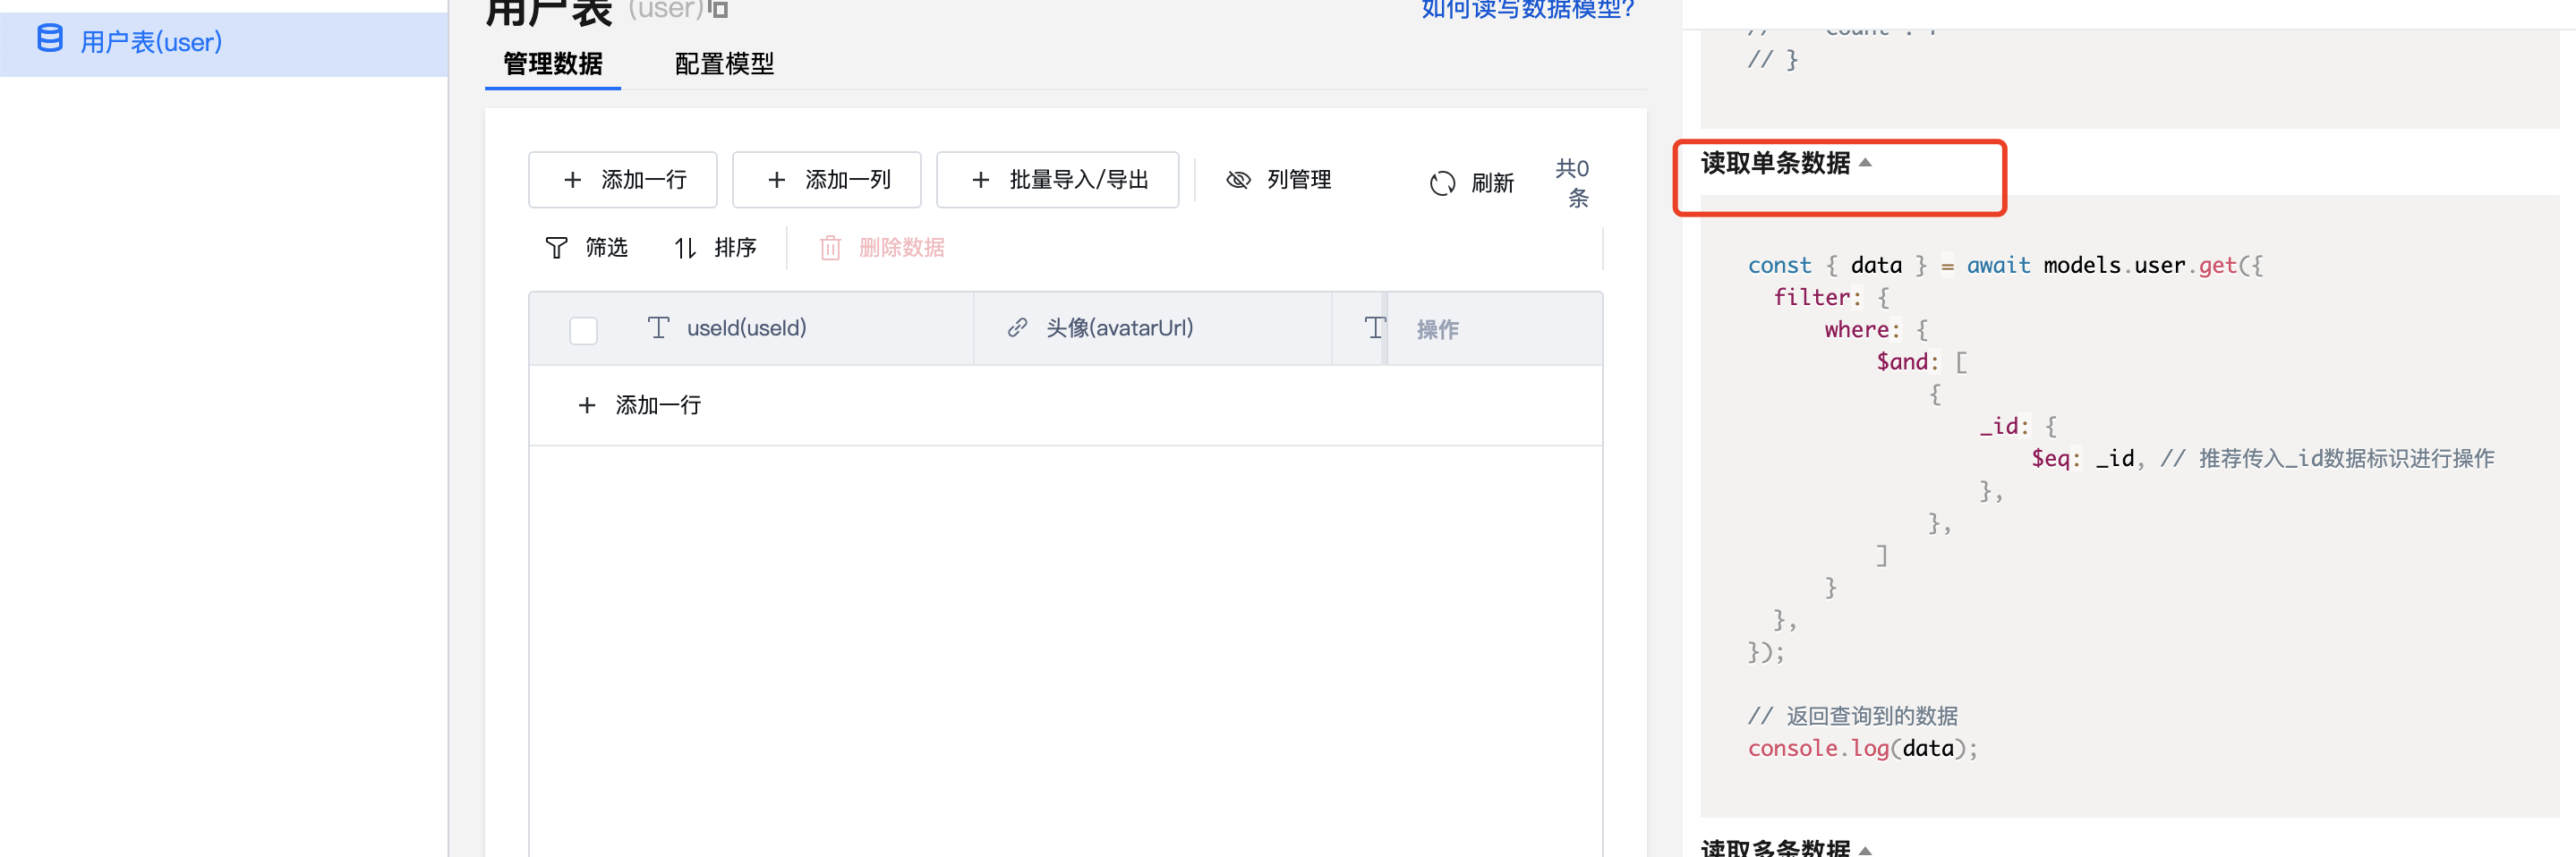
Task: Click the 添加一行 row inside the table
Action: click(x=1066, y=405)
